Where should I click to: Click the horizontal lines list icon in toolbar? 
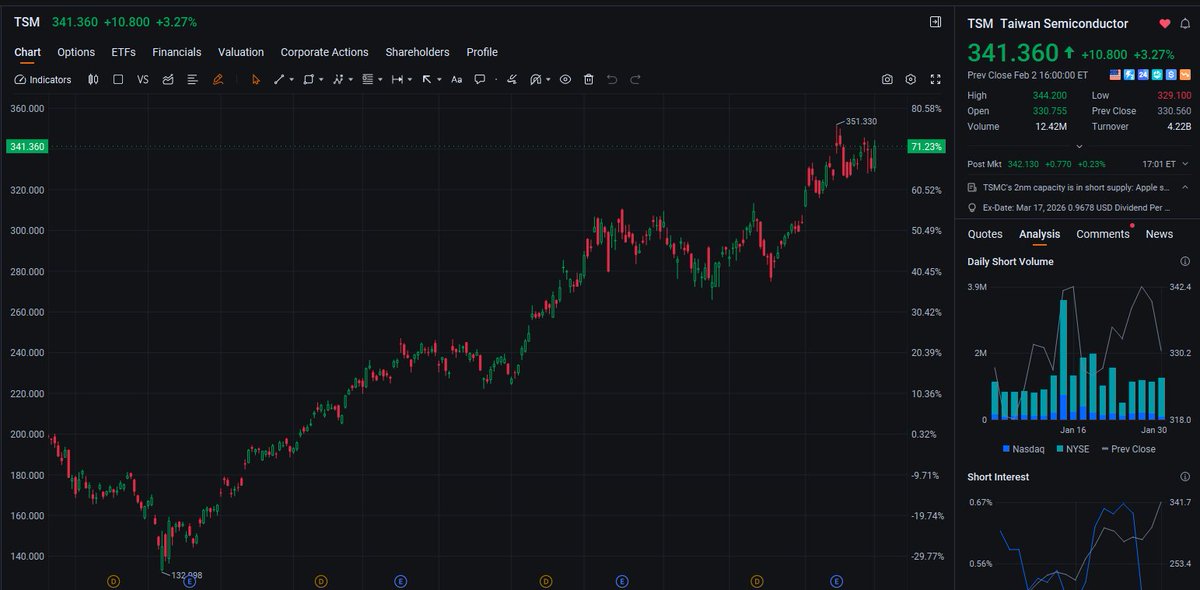pos(192,79)
